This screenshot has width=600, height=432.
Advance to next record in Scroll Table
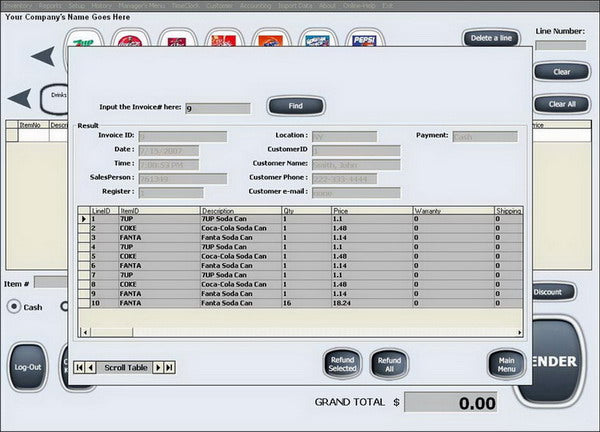click(x=158, y=368)
